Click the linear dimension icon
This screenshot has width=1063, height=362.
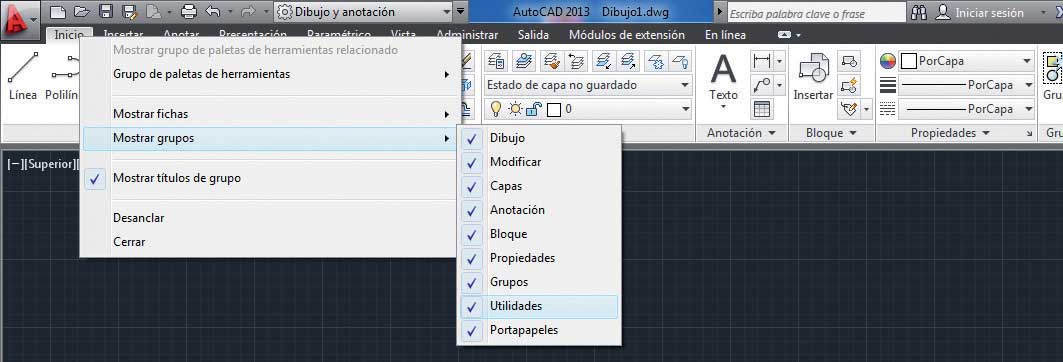762,61
